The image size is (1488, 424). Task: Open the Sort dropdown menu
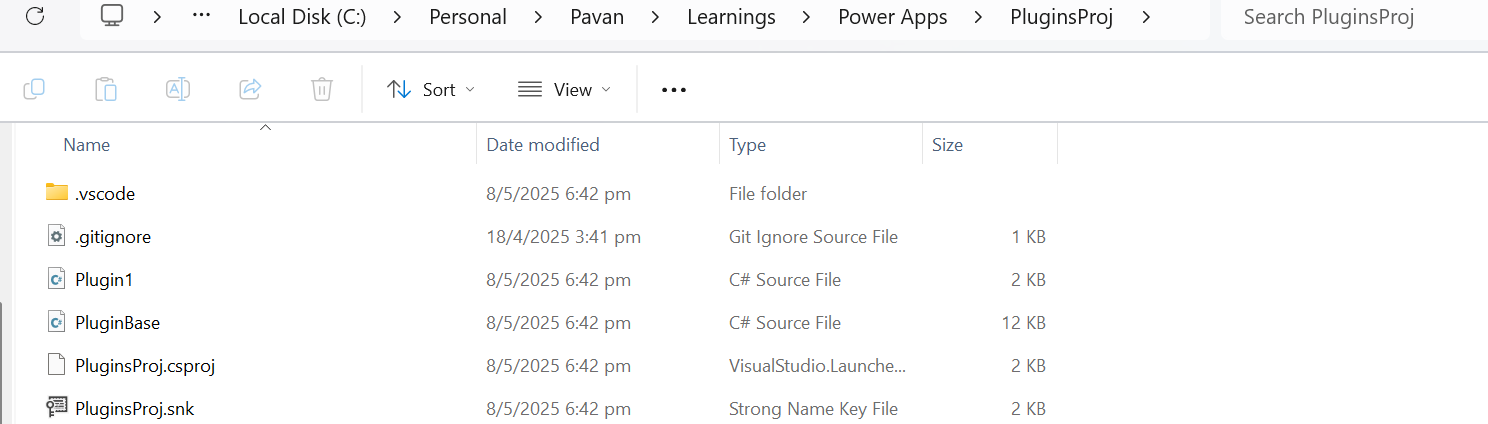coord(431,90)
